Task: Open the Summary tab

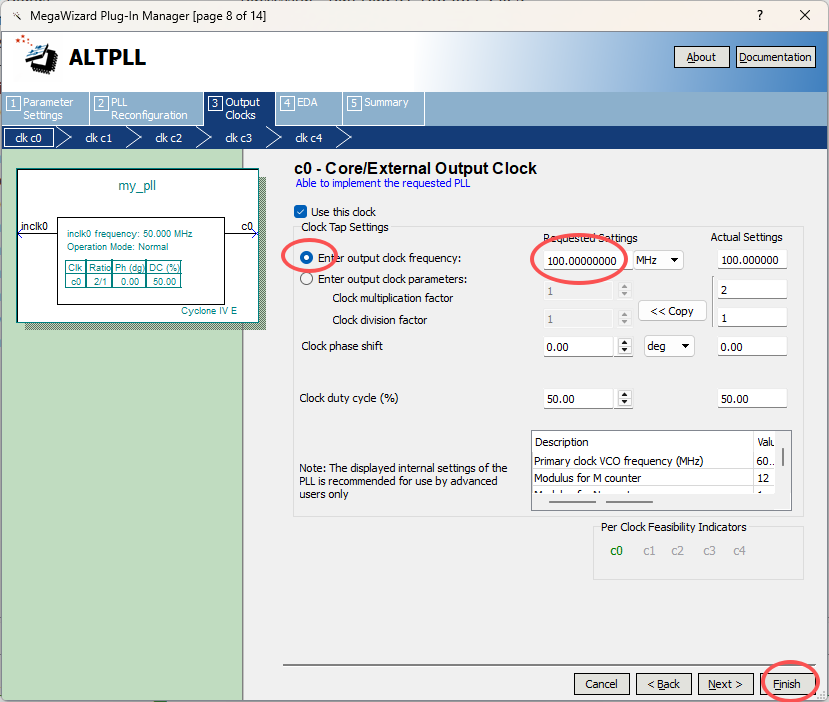Action: [x=384, y=109]
